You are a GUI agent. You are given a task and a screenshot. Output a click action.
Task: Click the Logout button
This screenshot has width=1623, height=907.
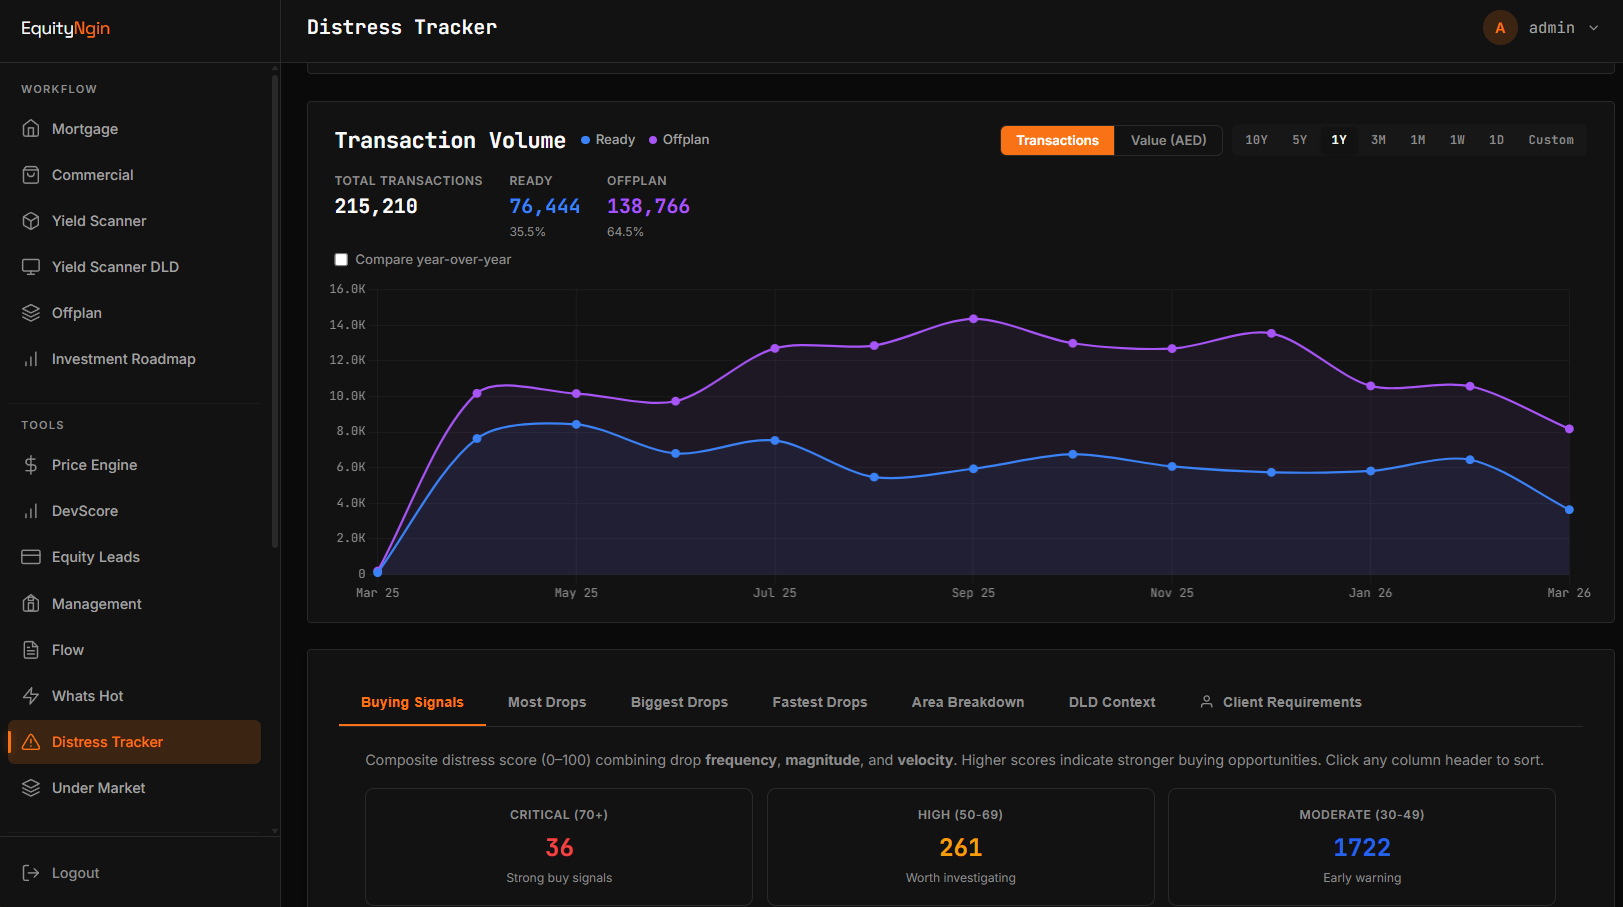tap(75, 872)
